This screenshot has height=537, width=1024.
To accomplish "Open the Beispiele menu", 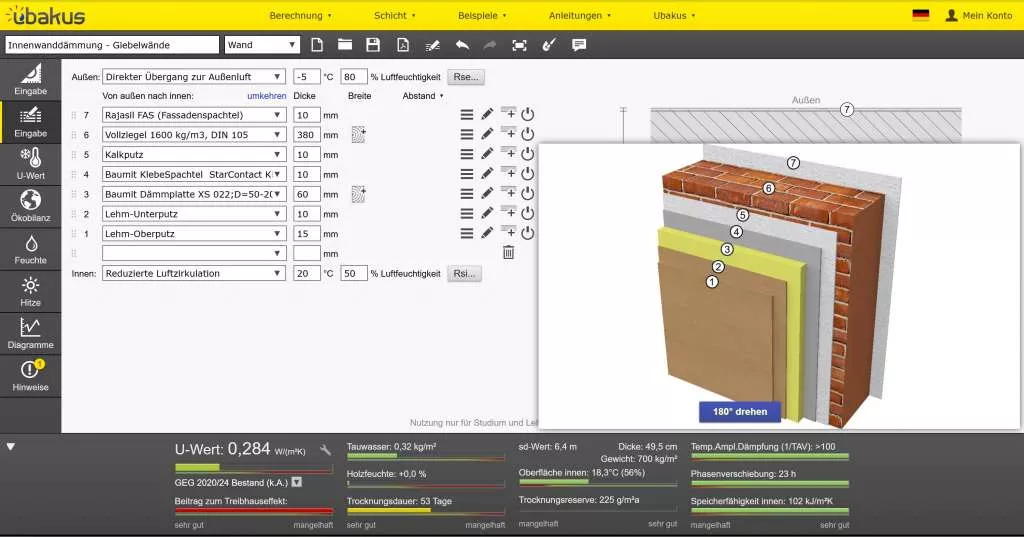I will pos(482,16).
